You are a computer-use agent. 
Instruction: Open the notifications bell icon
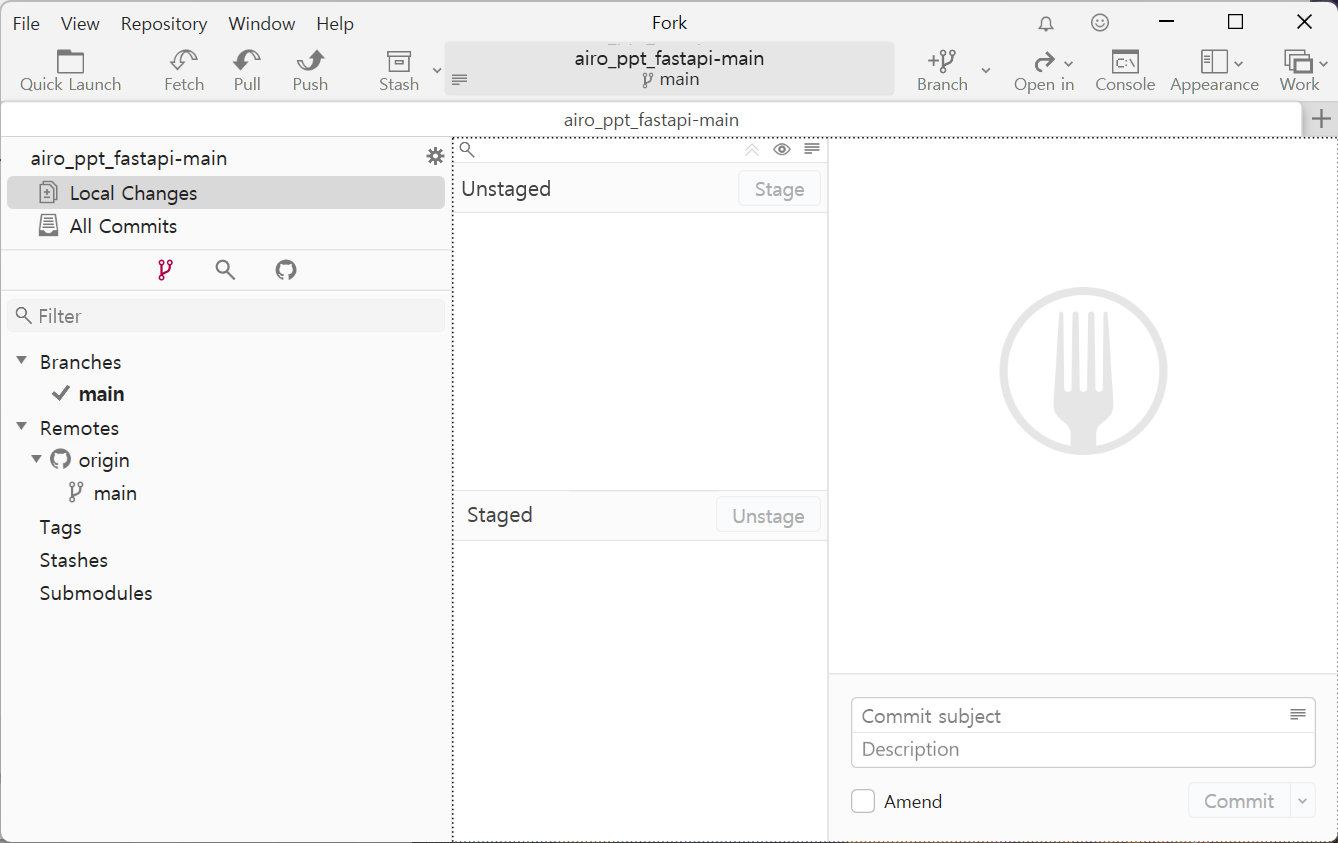click(1046, 23)
